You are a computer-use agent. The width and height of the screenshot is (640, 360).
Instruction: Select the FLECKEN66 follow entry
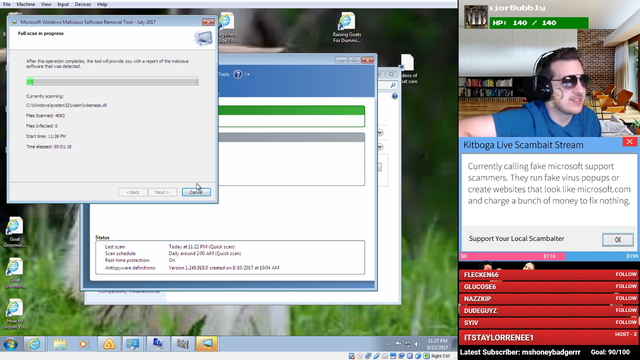pos(549,275)
